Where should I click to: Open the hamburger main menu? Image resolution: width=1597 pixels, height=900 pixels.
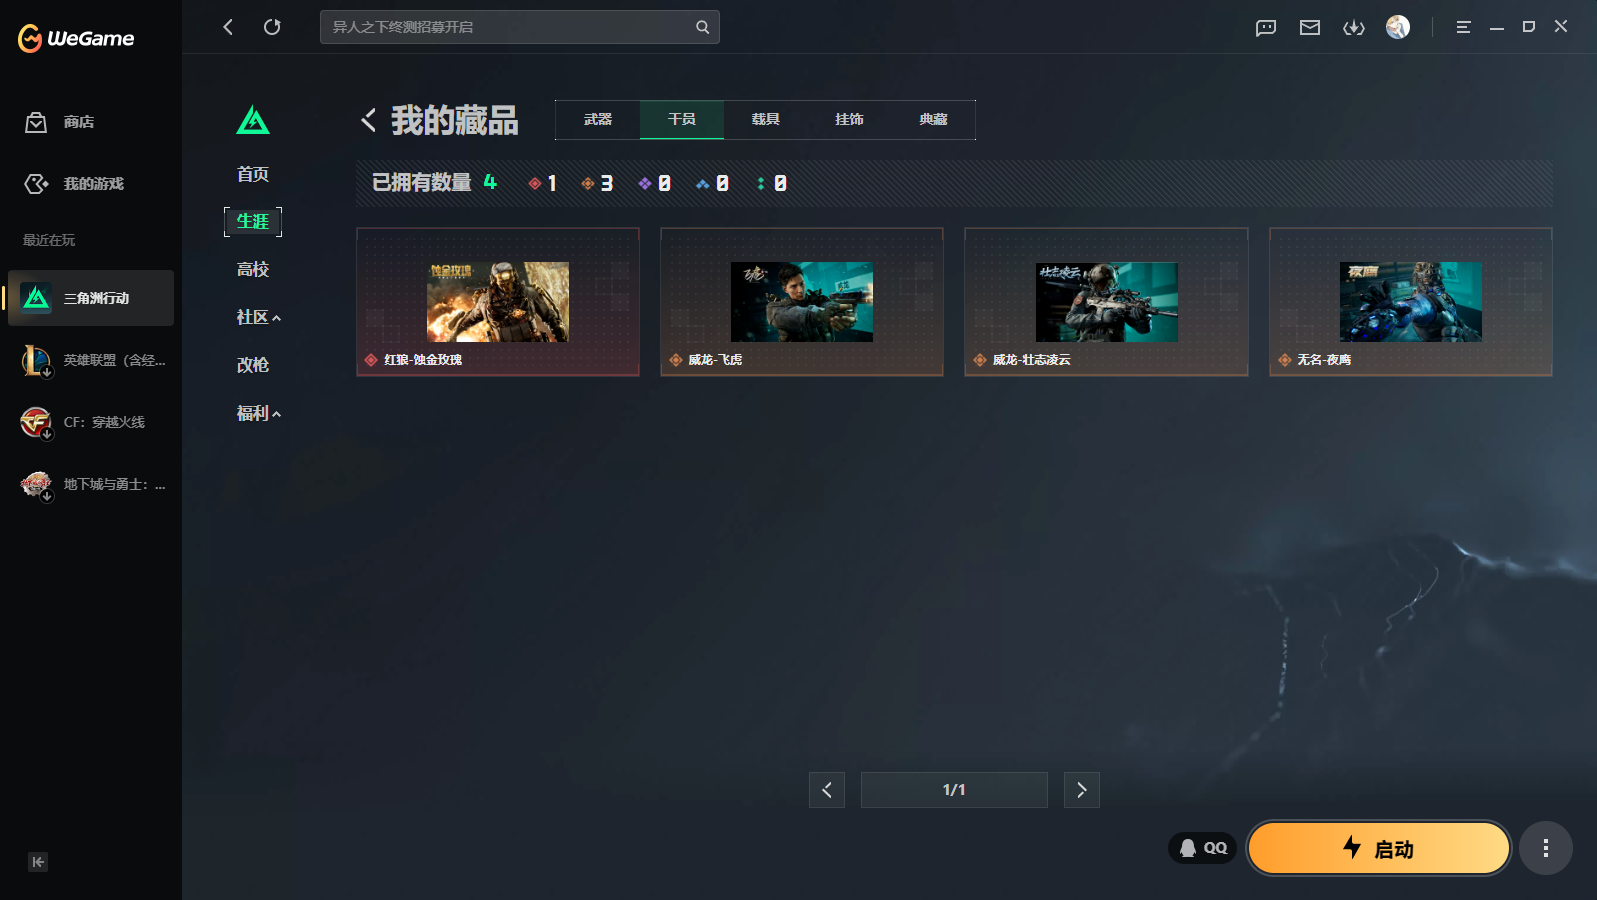click(1464, 27)
